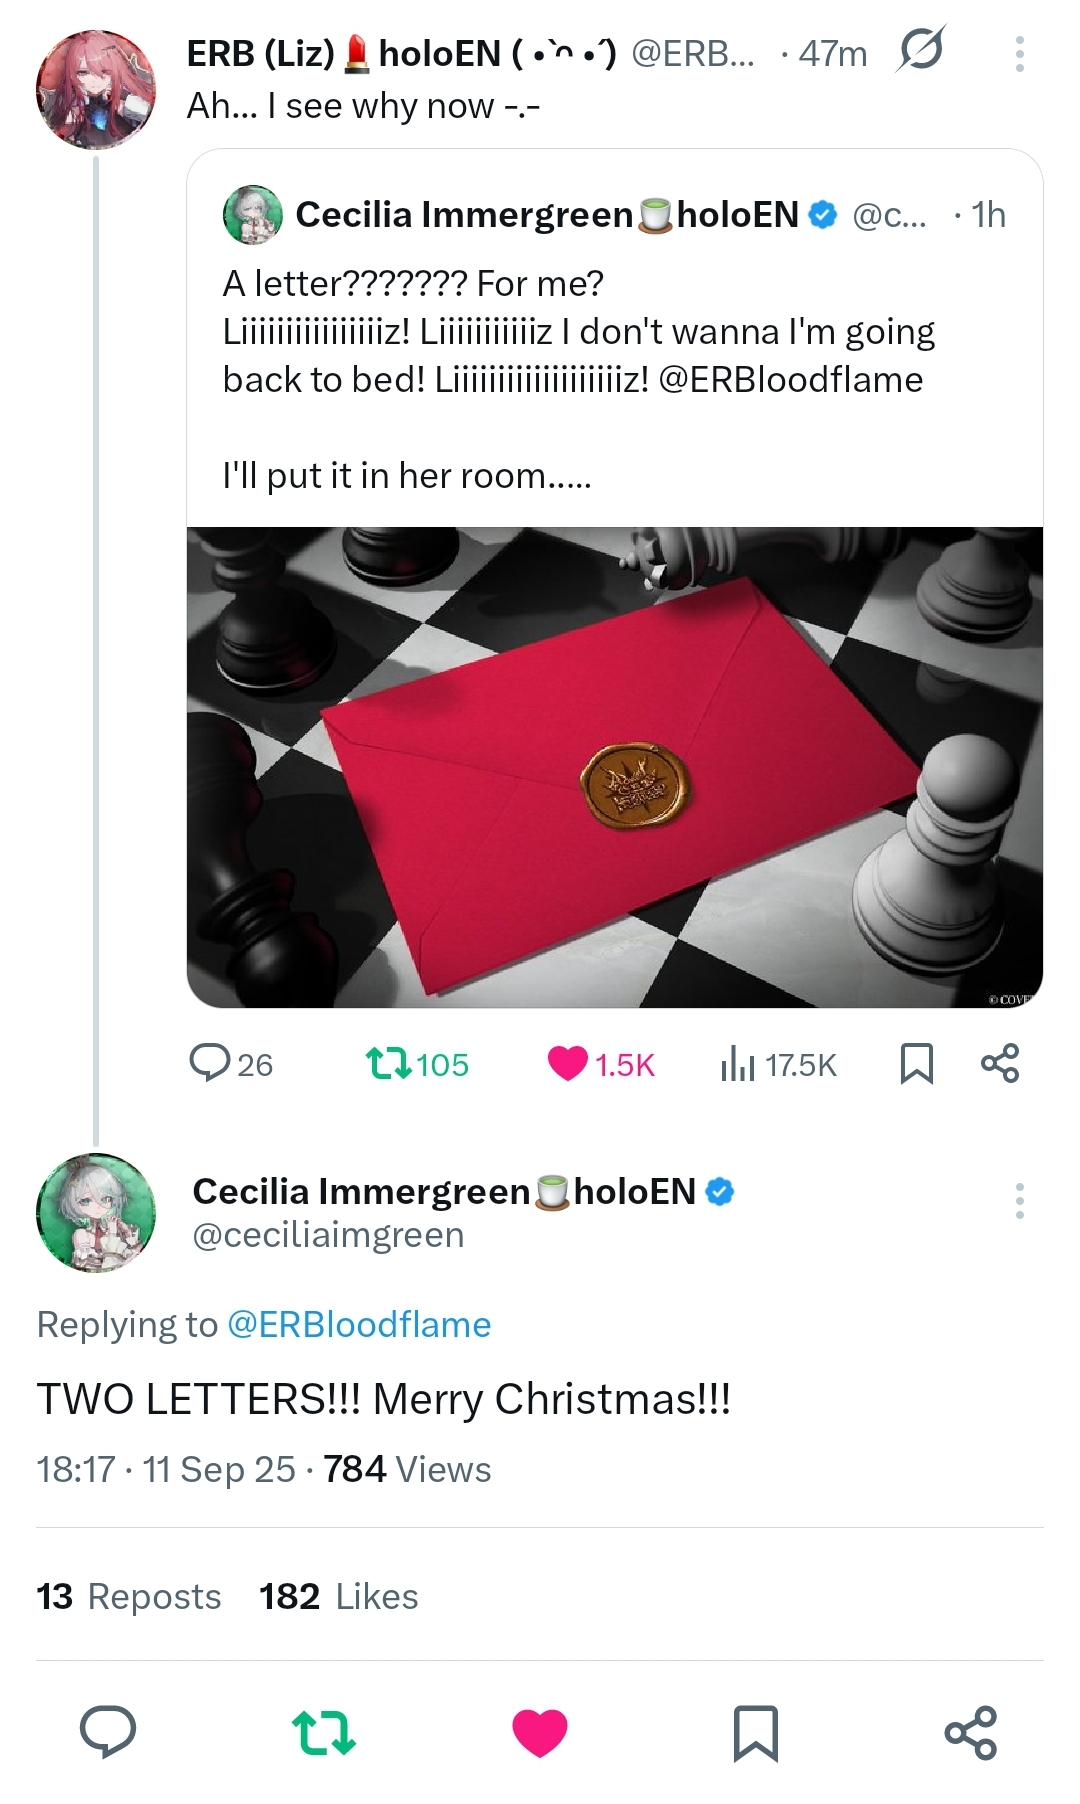Image resolution: width=1080 pixels, height=1804 pixels.
Task: Bookmark ERB's quote tweet
Action: (916, 1064)
